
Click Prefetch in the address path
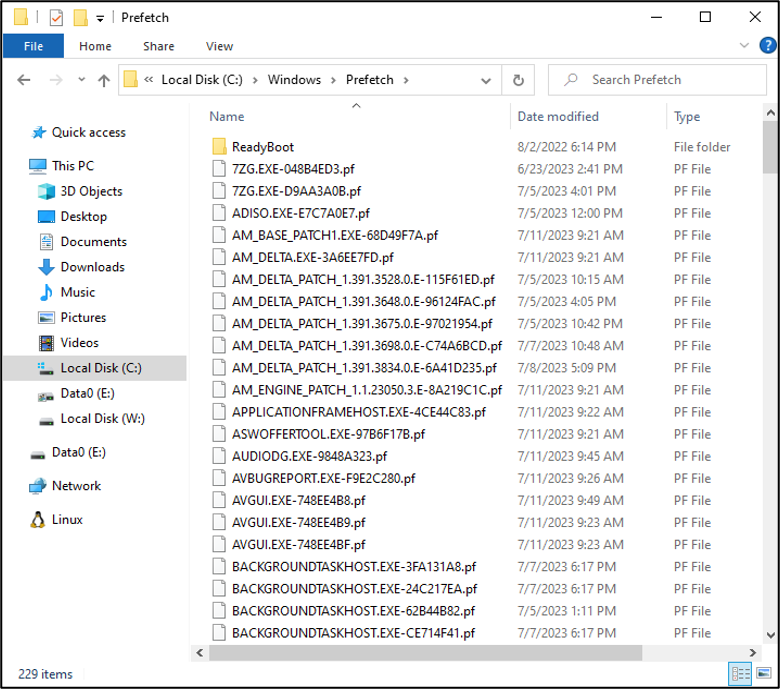pyautogui.click(x=370, y=80)
